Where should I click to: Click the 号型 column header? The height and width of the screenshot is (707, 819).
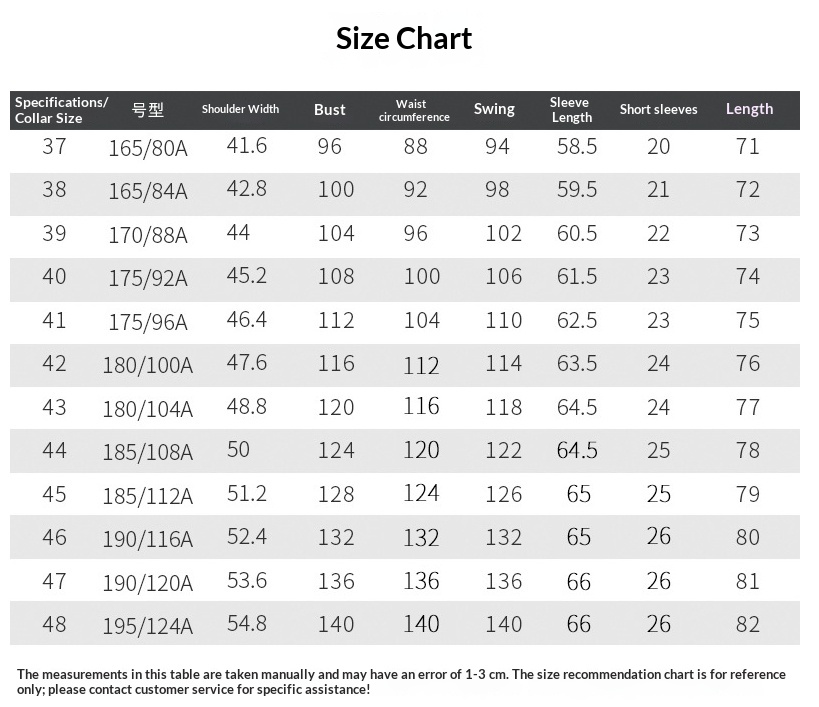[x=147, y=110]
